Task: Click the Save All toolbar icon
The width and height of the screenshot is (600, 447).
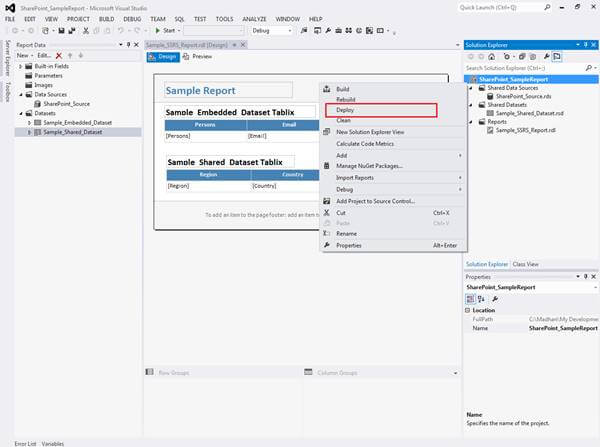Action: (72, 31)
